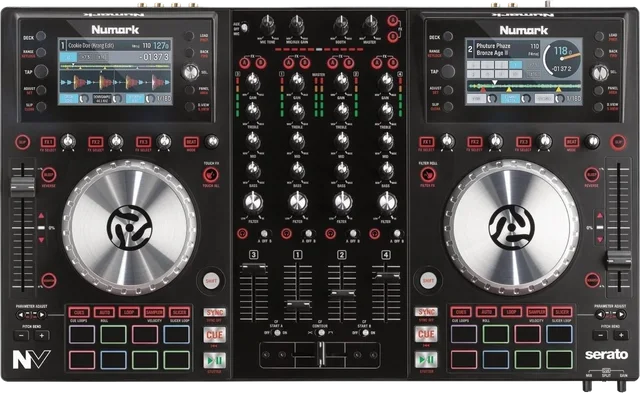Image resolution: width=640 pixels, height=393 pixels.
Task: Flip channel 3 crossfader assign switch
Action: pyautogui.click(x=264, y=234)
